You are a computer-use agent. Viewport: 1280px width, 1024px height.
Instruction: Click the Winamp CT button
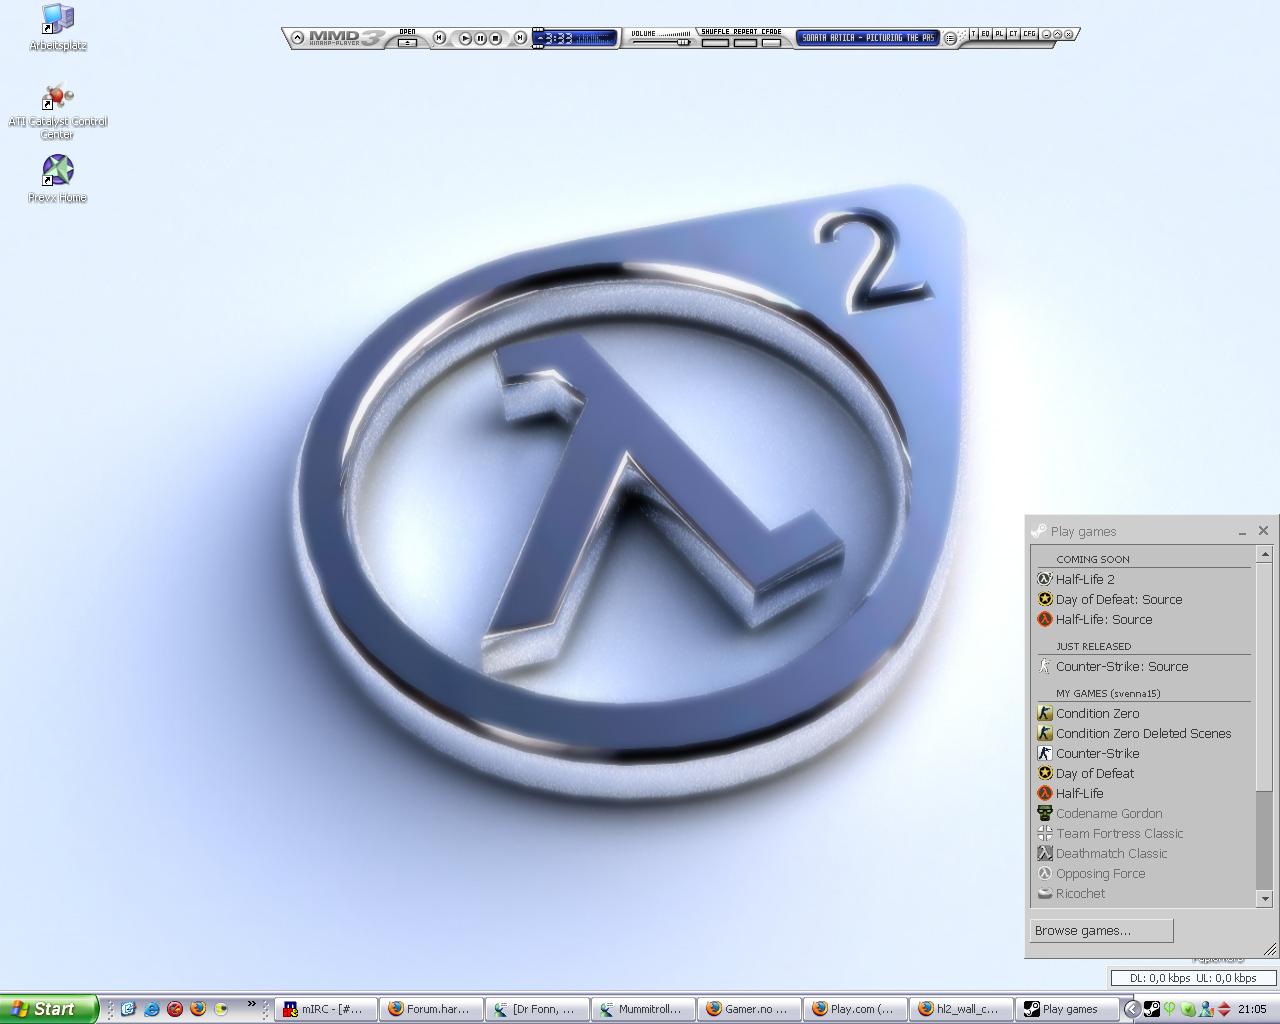(x=1013, y=34)
